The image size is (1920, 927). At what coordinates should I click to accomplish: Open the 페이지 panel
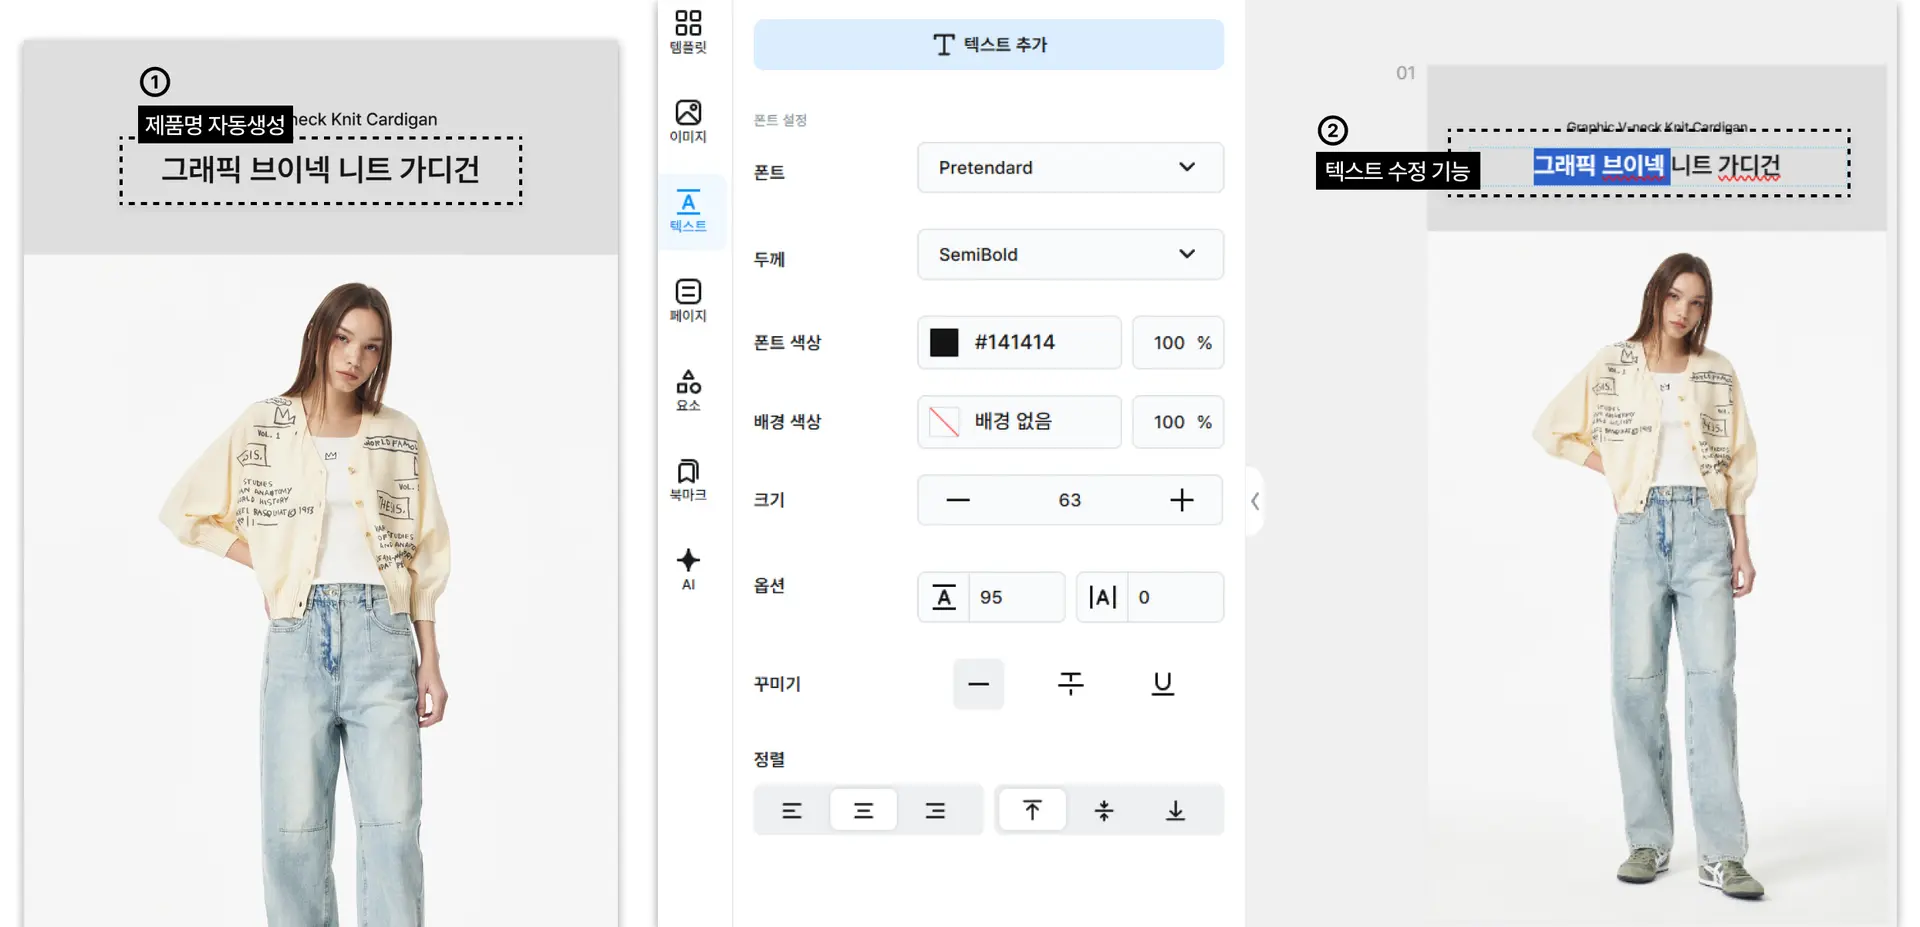688,300
